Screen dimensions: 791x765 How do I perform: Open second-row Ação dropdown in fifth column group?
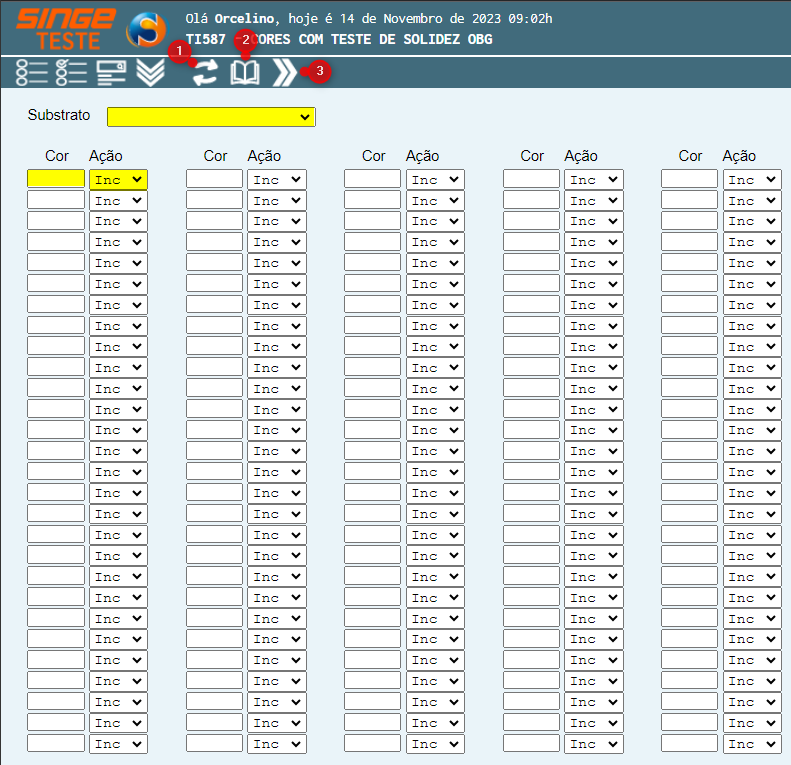coord(752,201)
